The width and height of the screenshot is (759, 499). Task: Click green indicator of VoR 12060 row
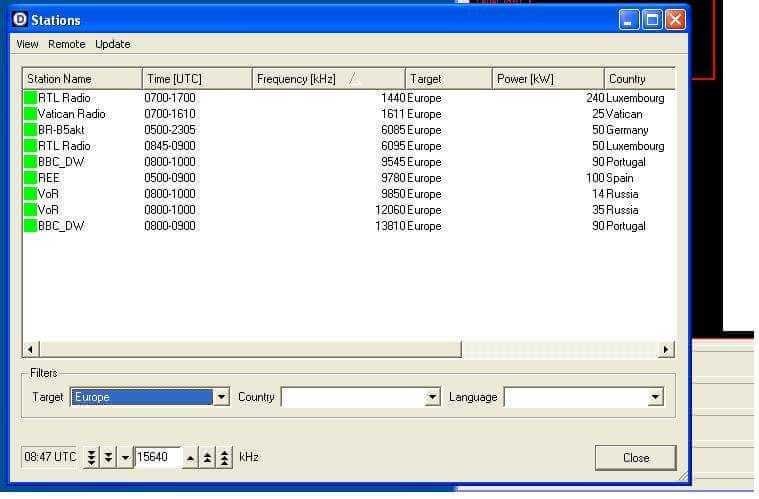pyautogui.click(x=30, y=210)
